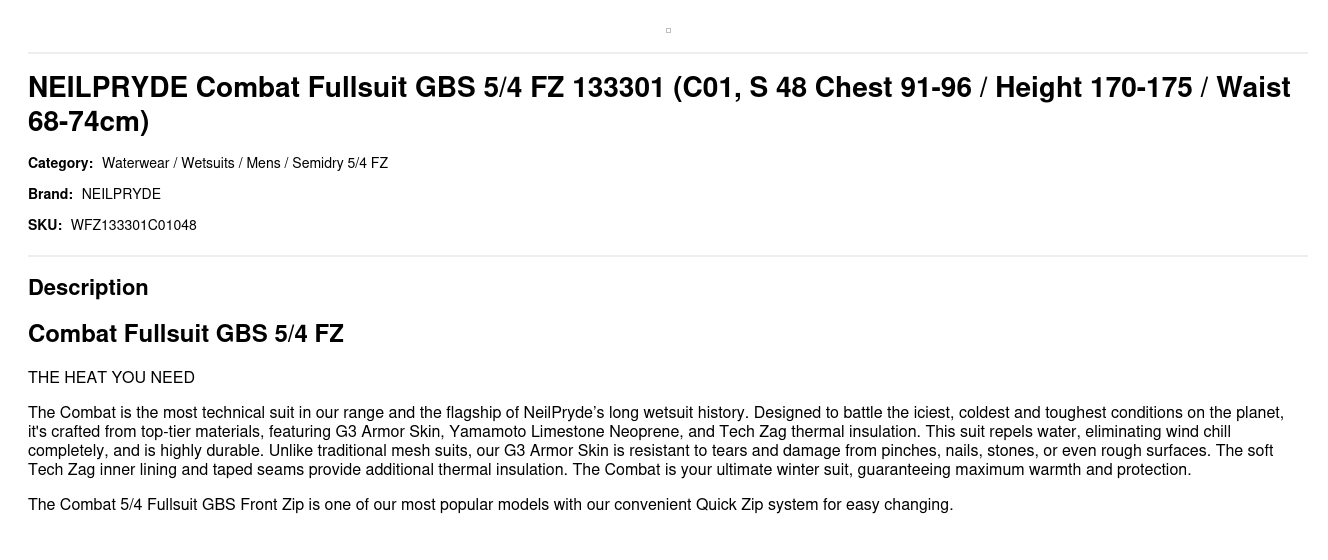Open the Waterwear category link
Screen dimensions: 1328x560
pyautogui.click(x=135, y=163)
